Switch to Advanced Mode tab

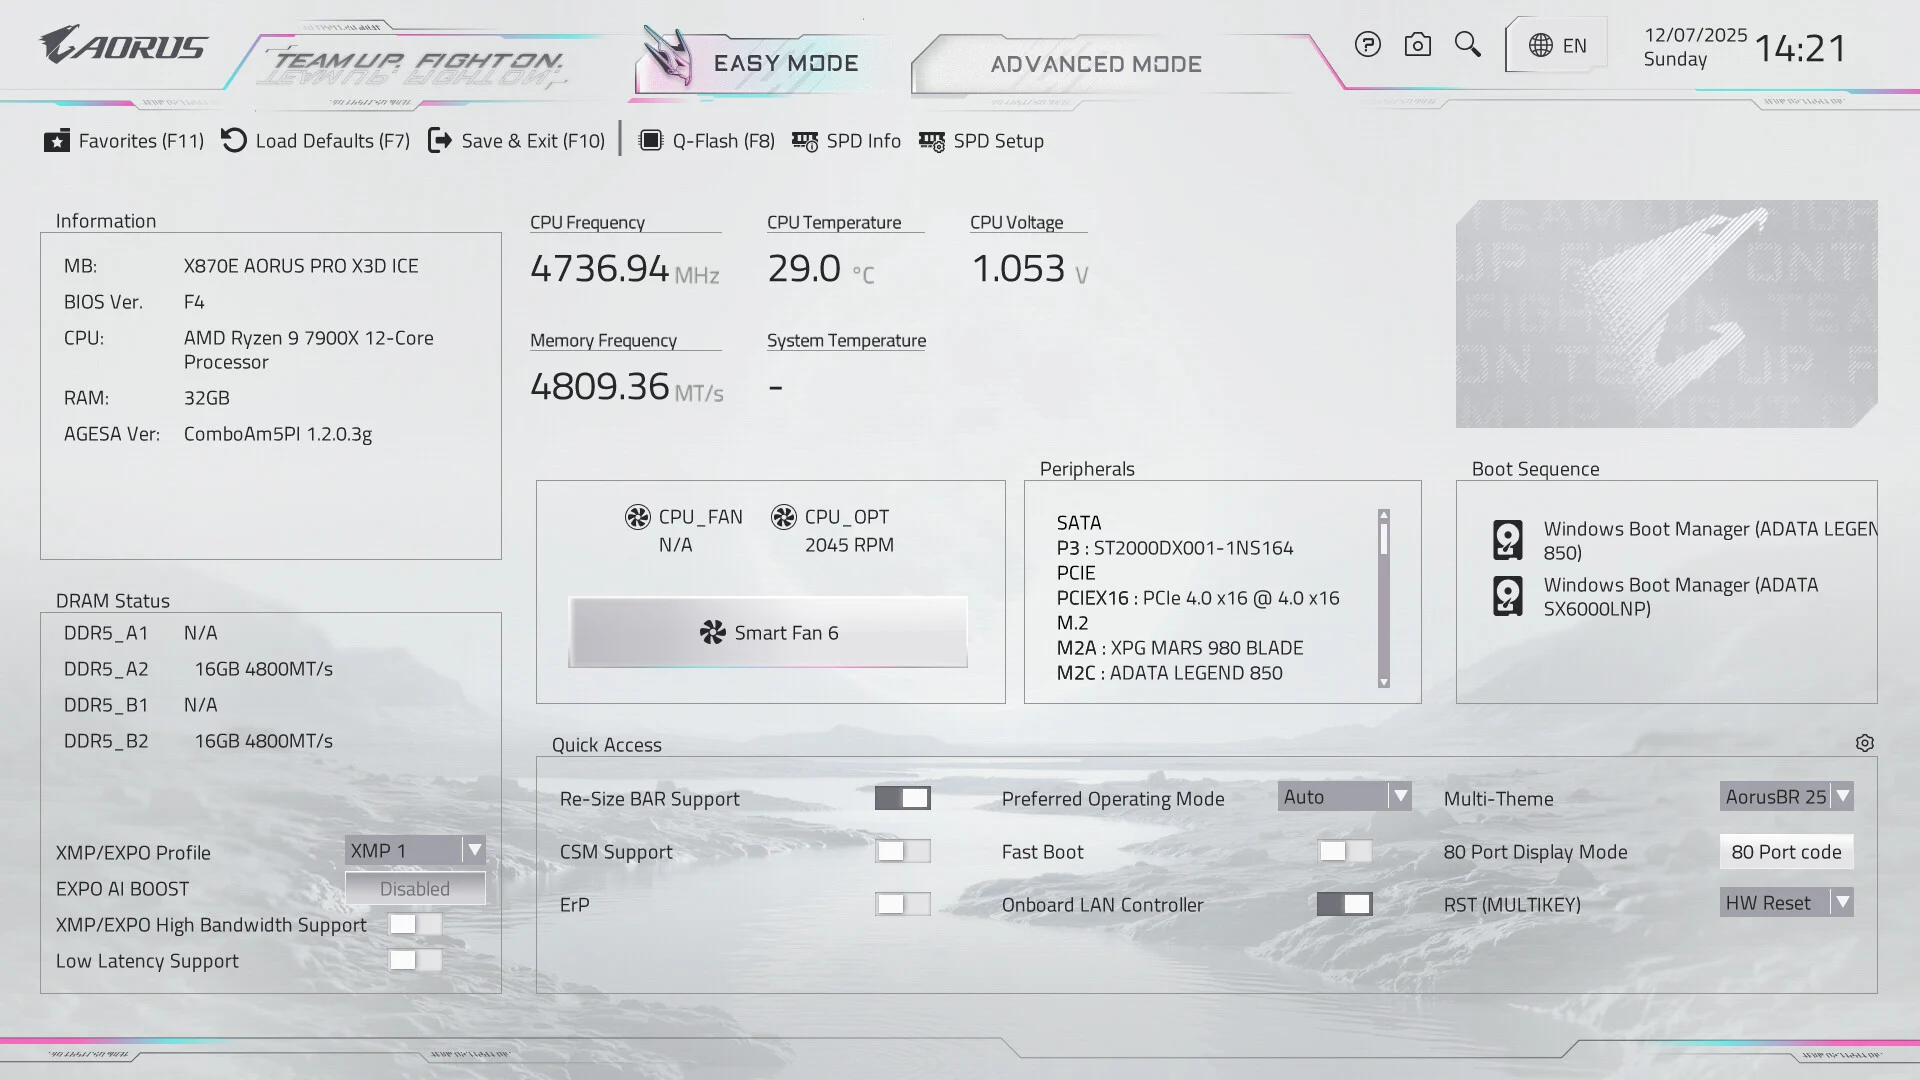1095,64
